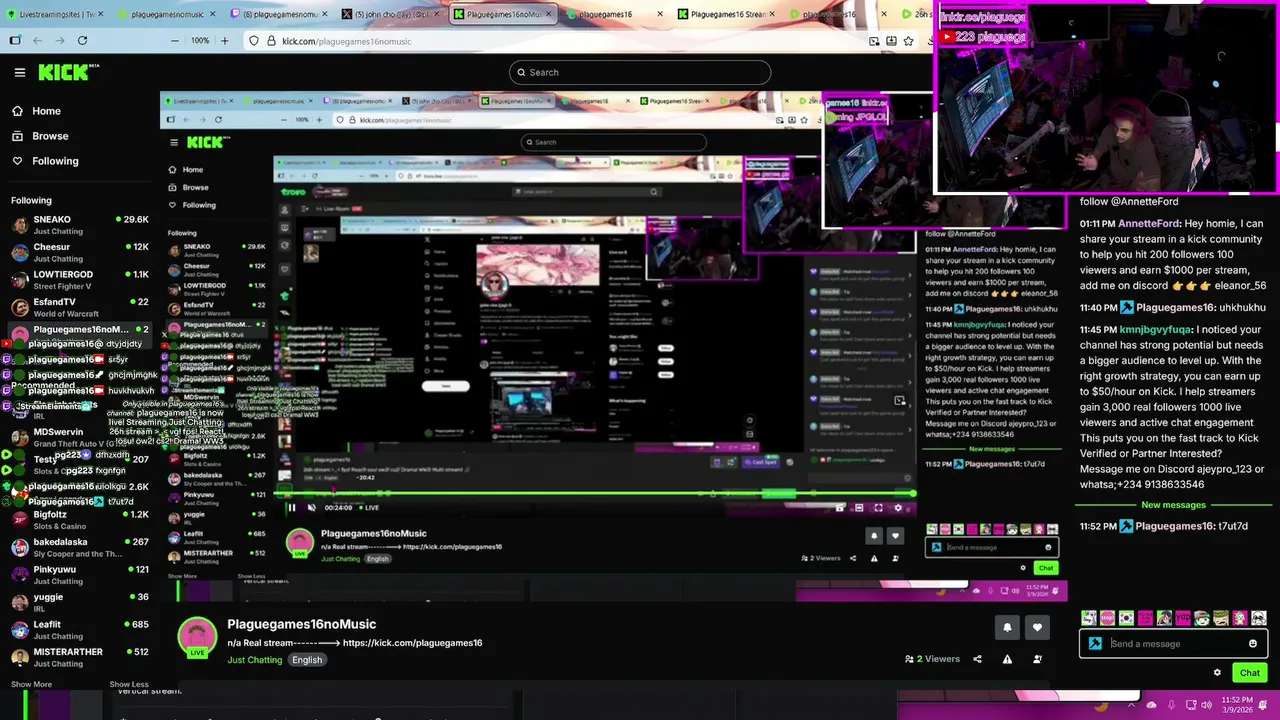Select Pinkyuwu in the sidebar list
Image resolution: width=1280 pixels, height=720 pixels.
[80, 575]
